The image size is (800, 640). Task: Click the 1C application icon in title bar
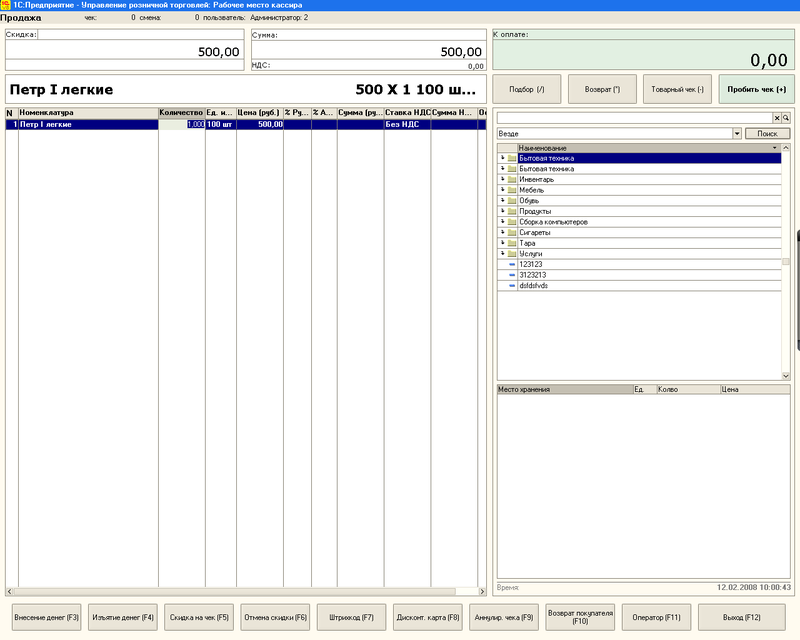coord(5,5)
